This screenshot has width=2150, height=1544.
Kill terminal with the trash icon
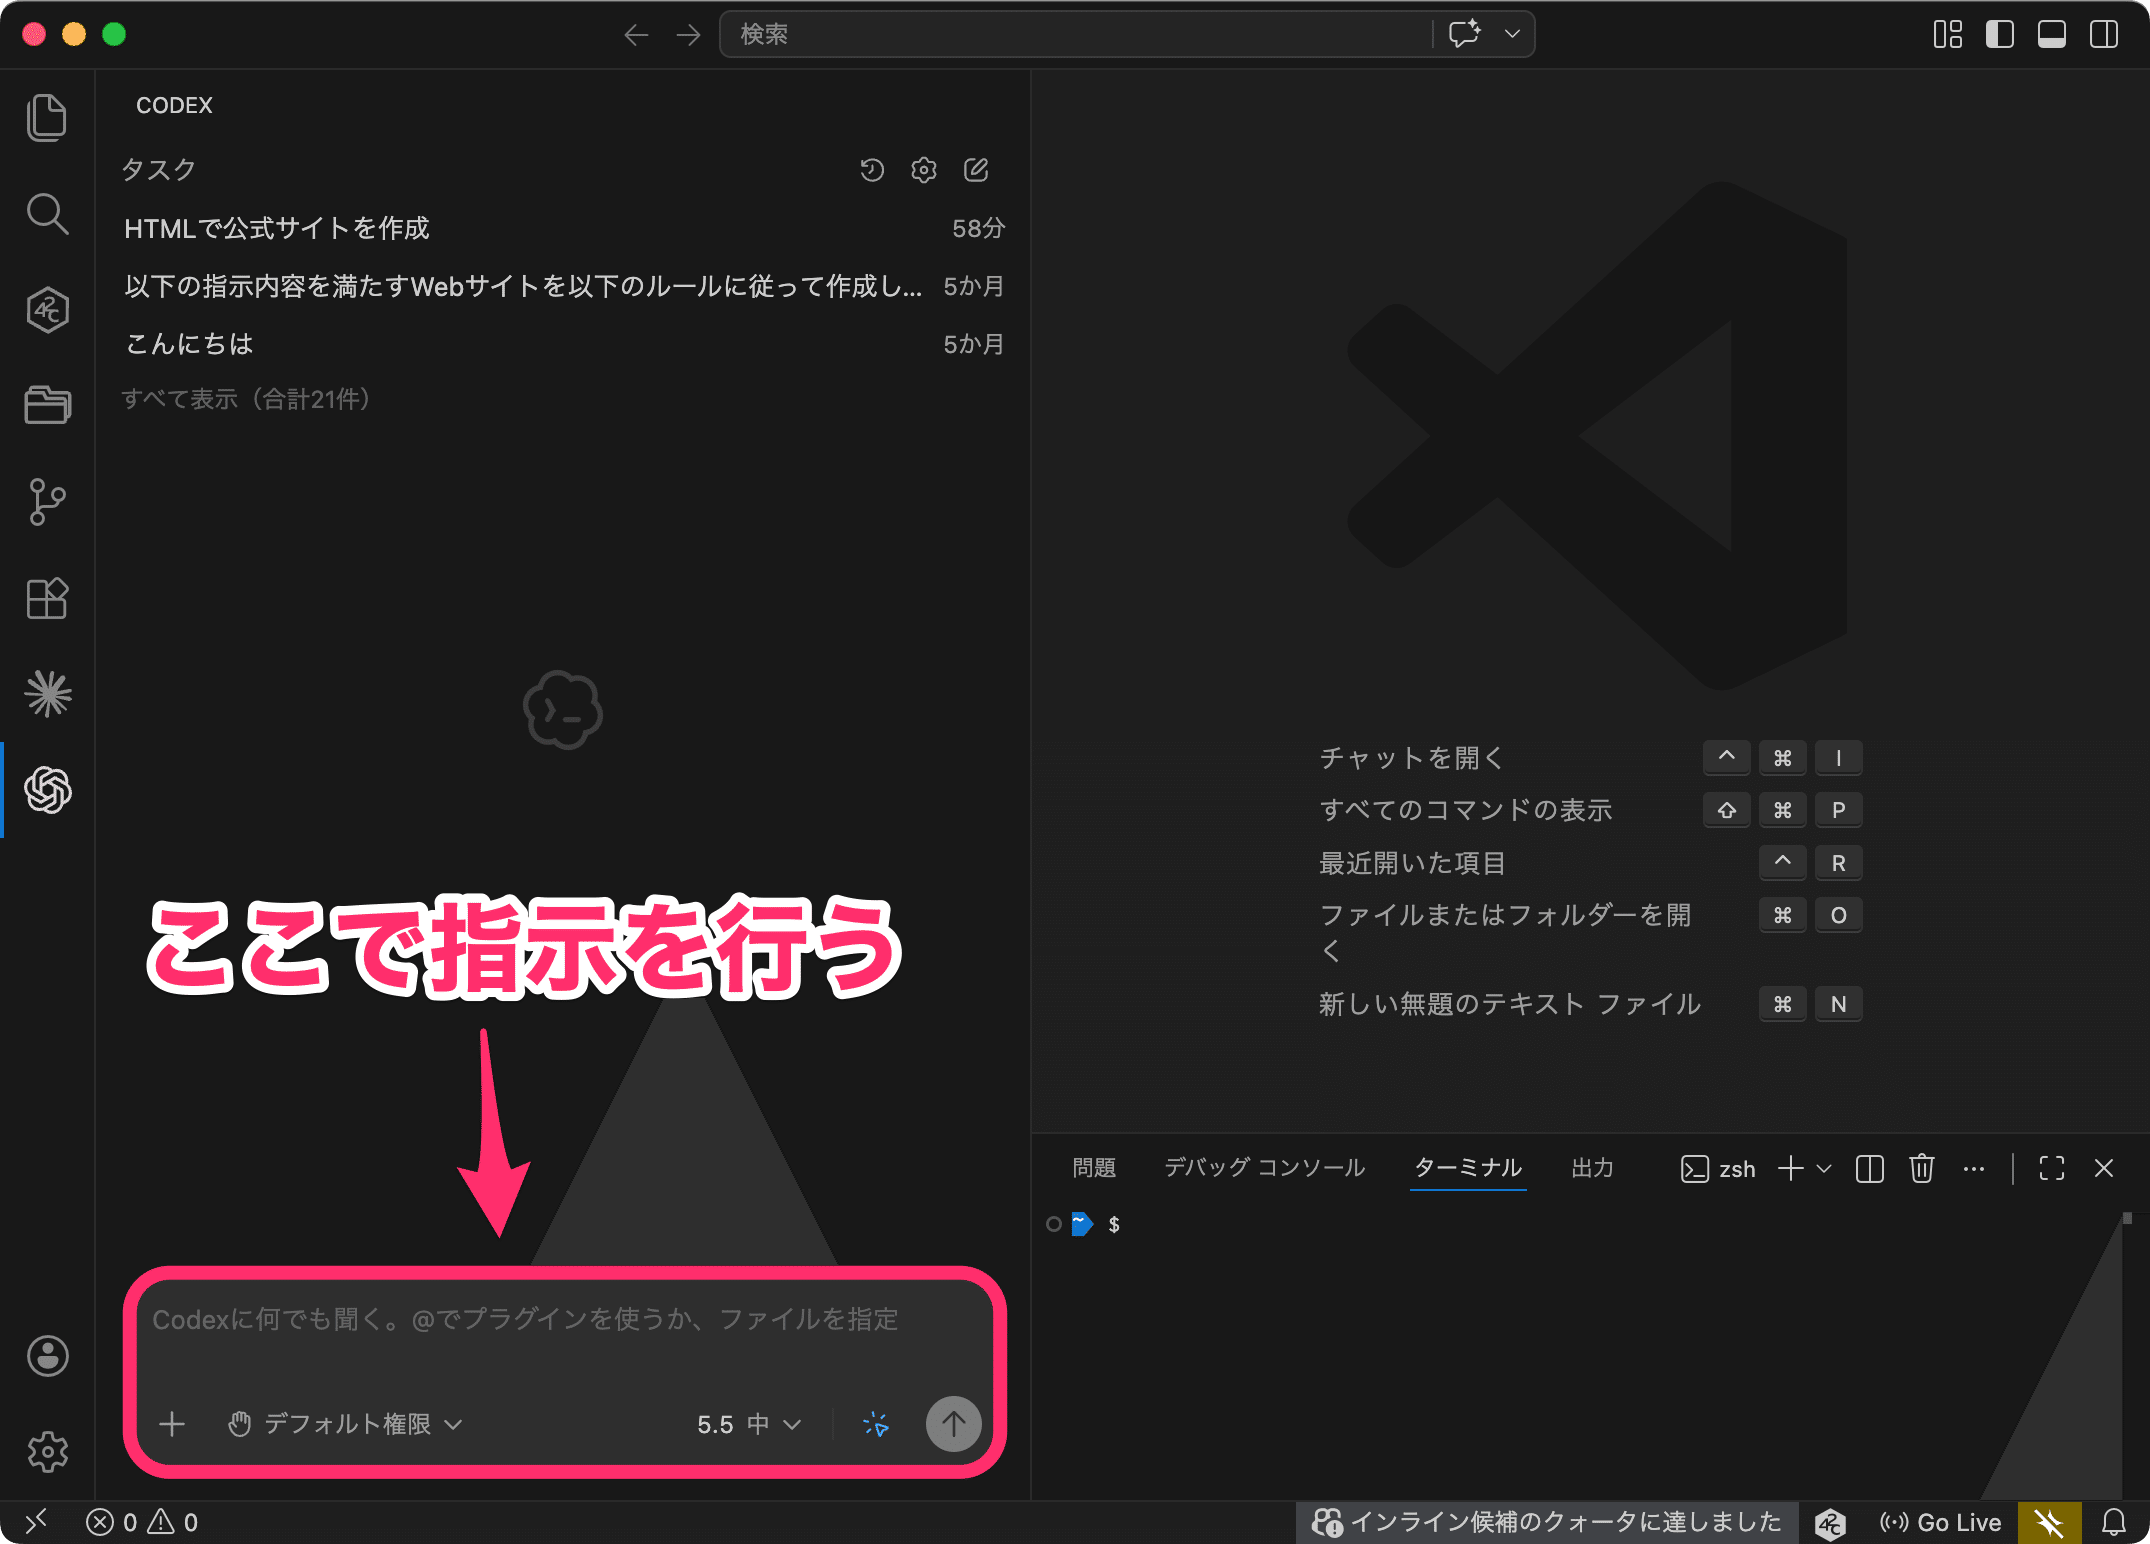point(1921,1169)
